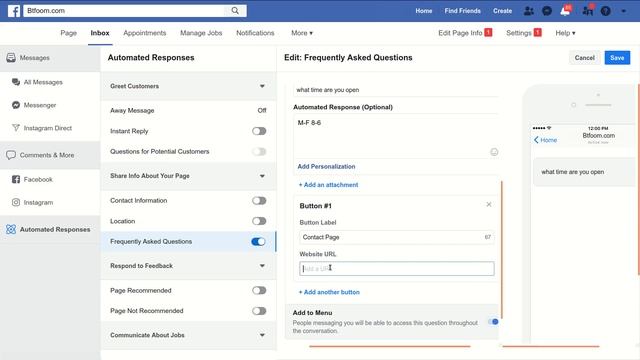Viewport: 640px width, 360px height.
Task: Click the Messenger sidebar icon
Action: [x=16, y=105]
